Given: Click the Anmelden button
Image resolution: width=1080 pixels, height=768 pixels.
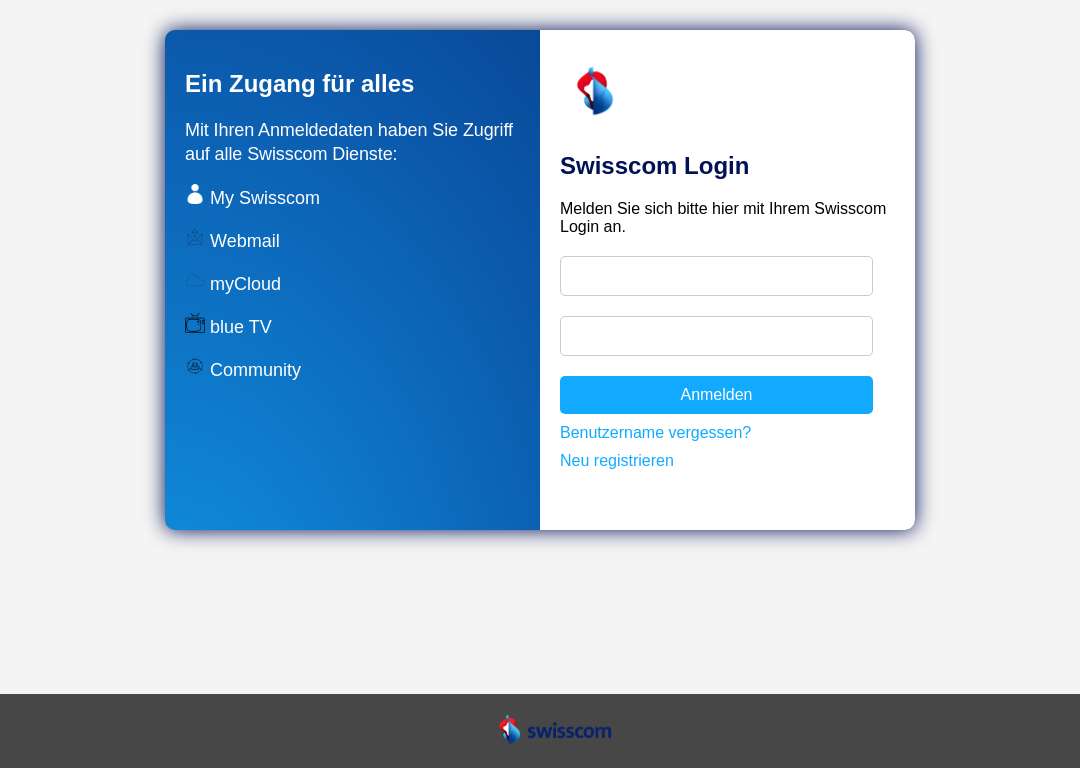Looking at the screenshot, I should click(716, 395).
